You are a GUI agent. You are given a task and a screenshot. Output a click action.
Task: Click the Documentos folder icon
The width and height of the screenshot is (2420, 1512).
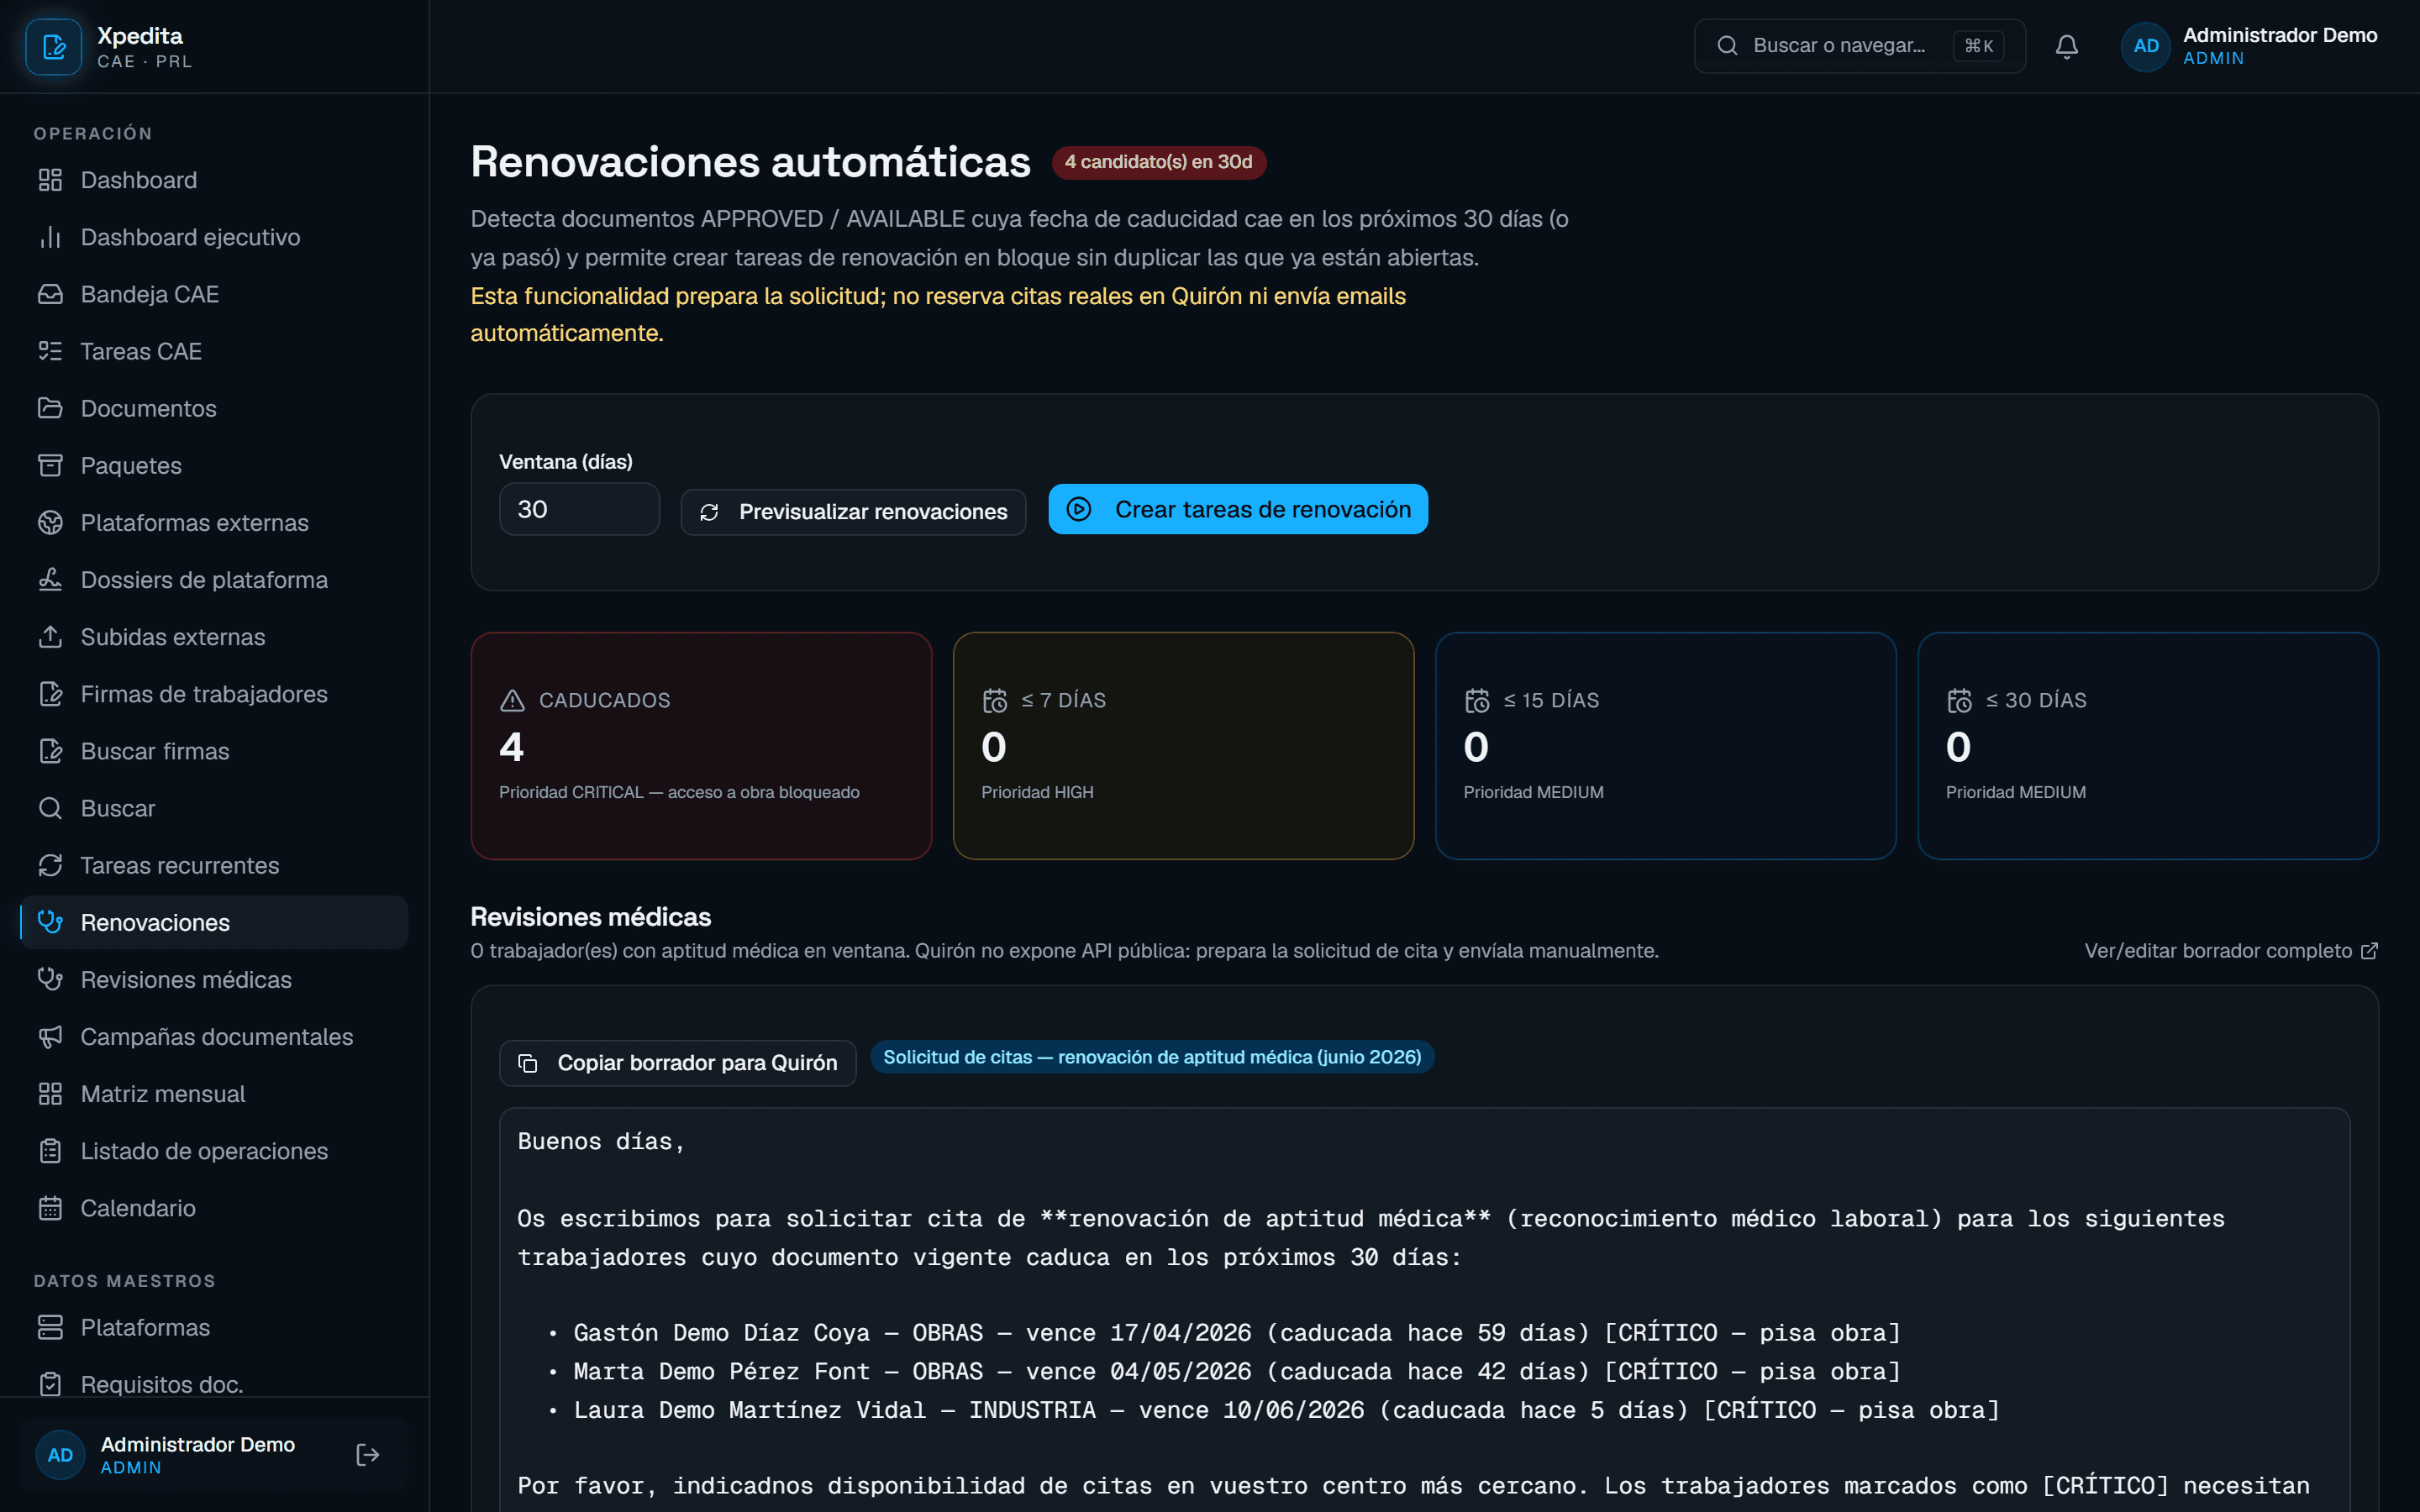[x=50, y=408]
